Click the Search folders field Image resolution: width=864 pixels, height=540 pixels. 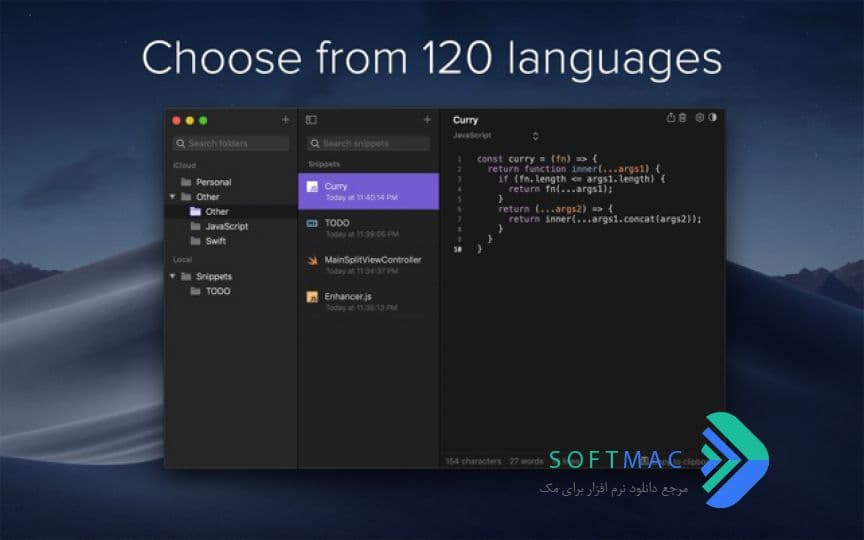[x=231, y=143]
